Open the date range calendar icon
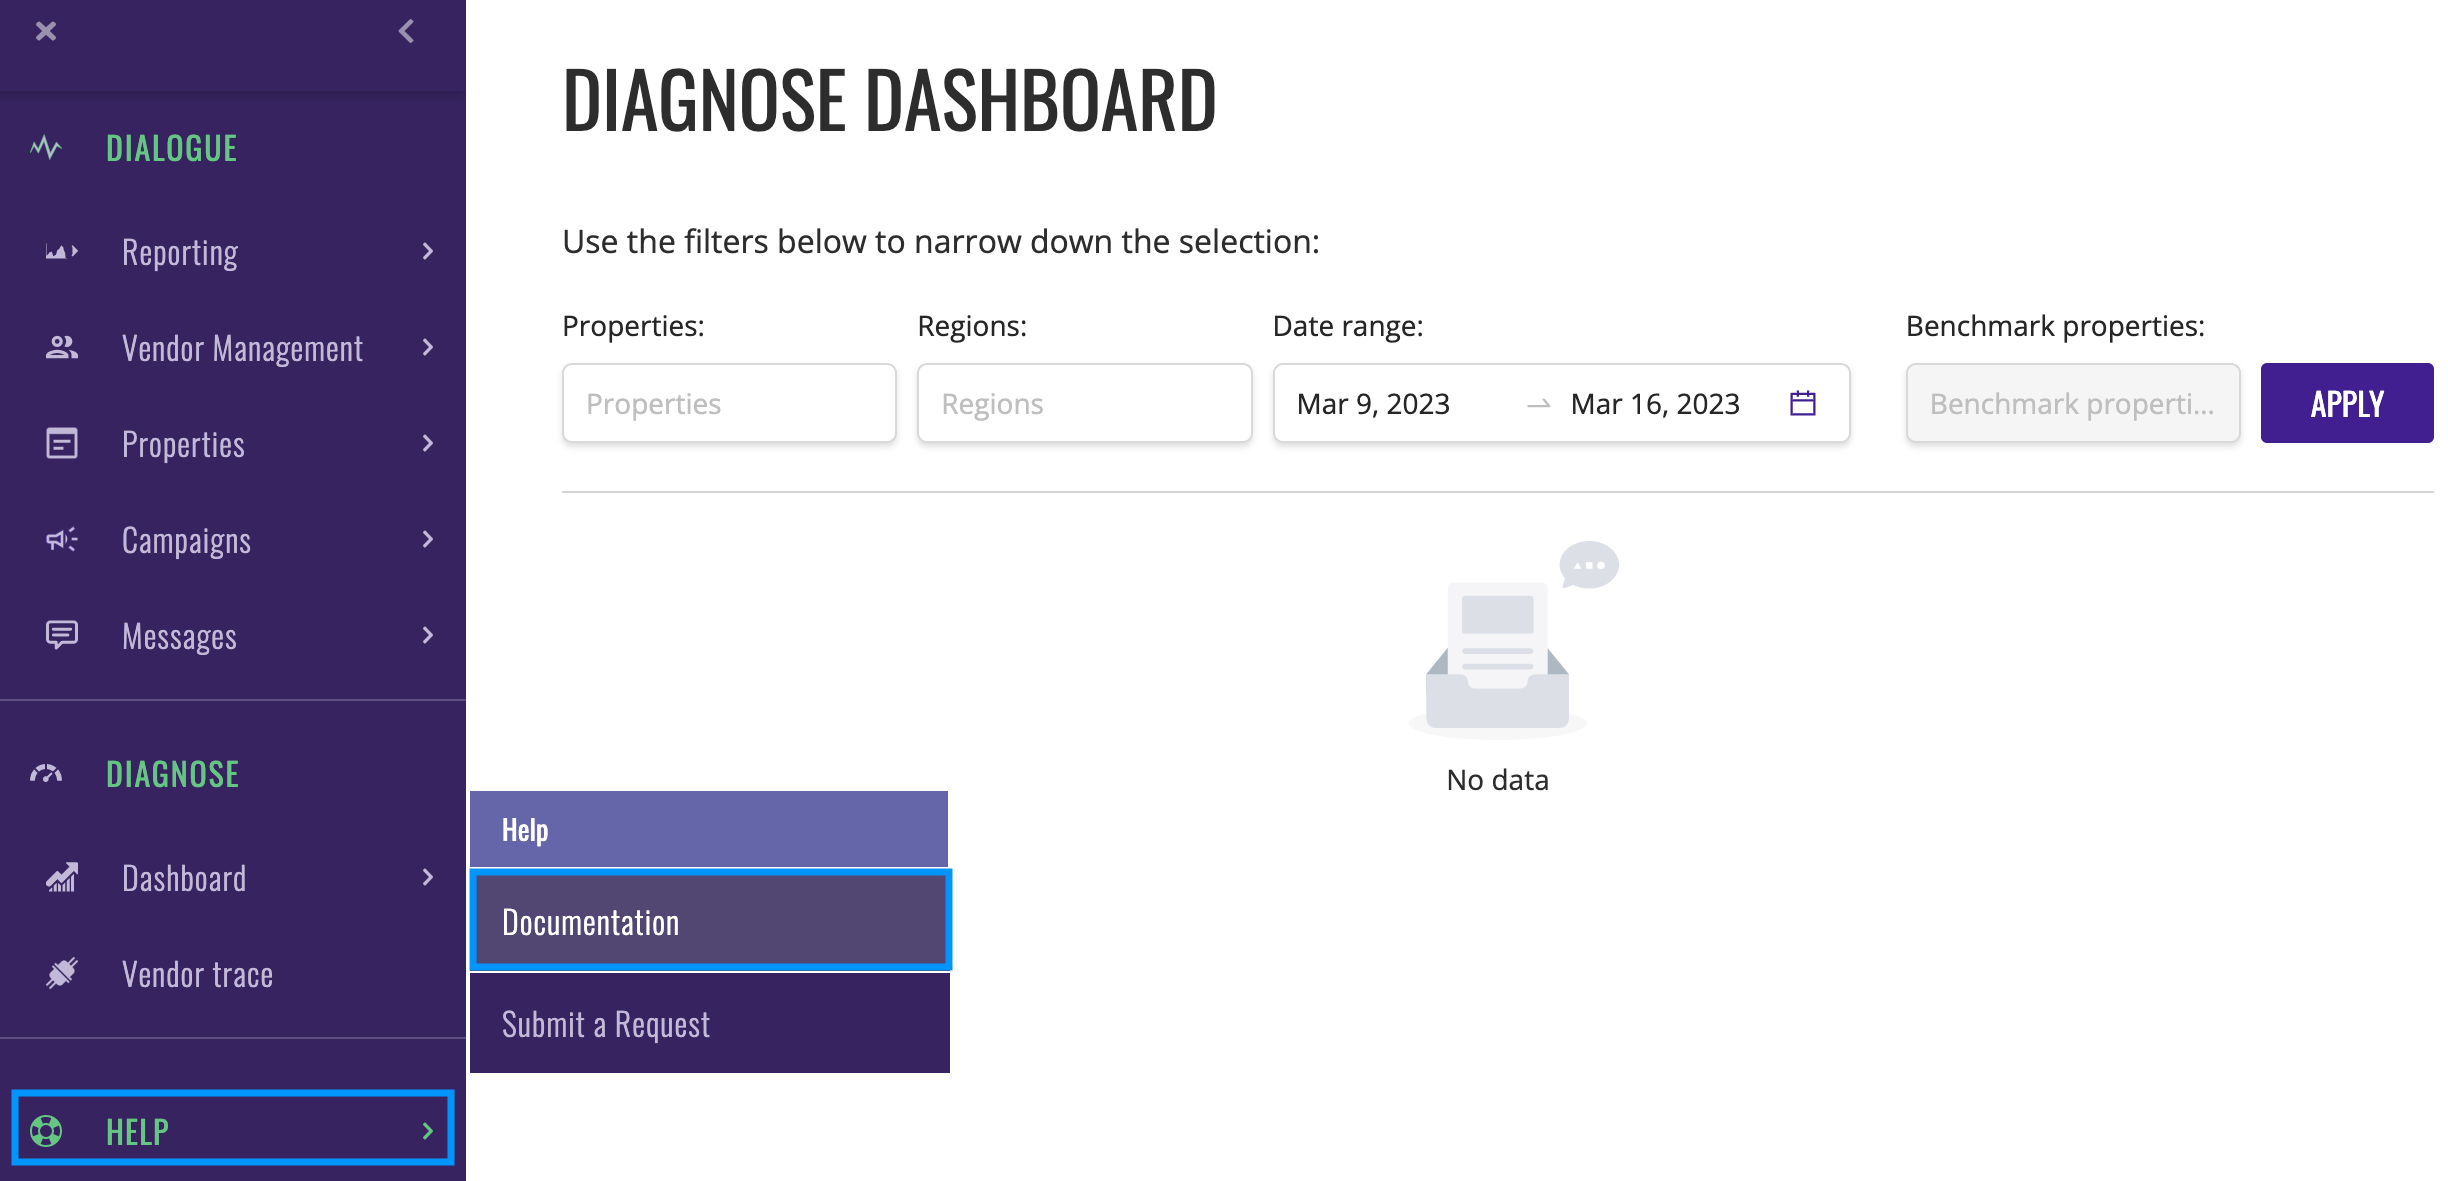This screenshot has width=2448, height=1181. pyautogui.click(x=1802, y=403)
